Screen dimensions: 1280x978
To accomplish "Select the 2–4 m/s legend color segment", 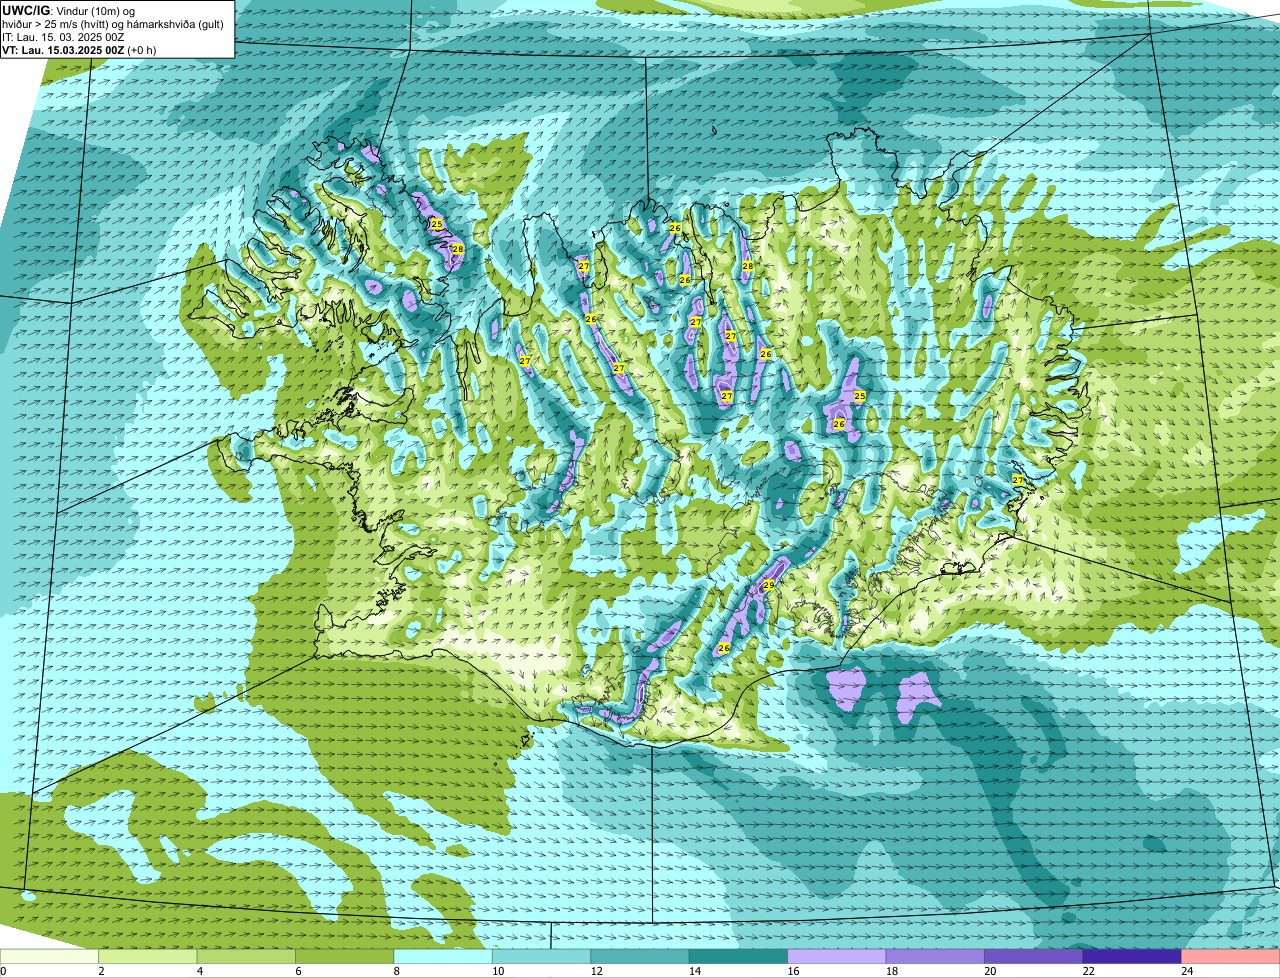I will coord(149,957).
